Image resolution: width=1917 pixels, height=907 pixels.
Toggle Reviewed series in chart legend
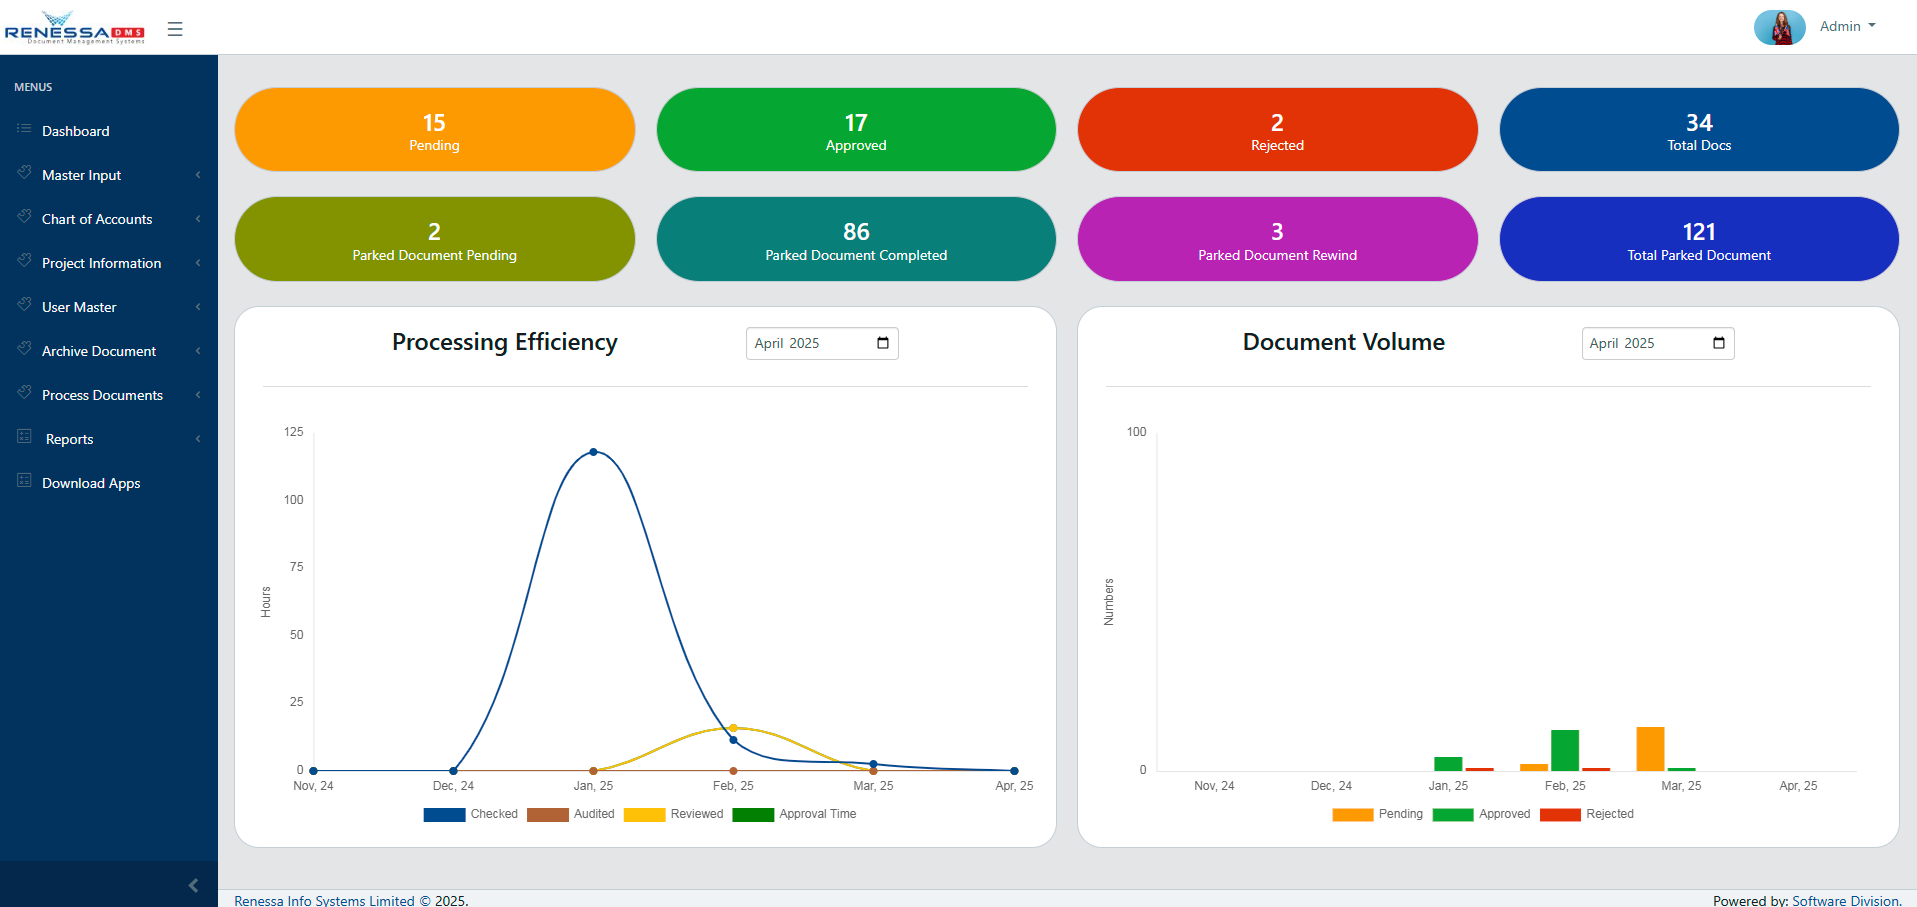(x=644, y=814)
